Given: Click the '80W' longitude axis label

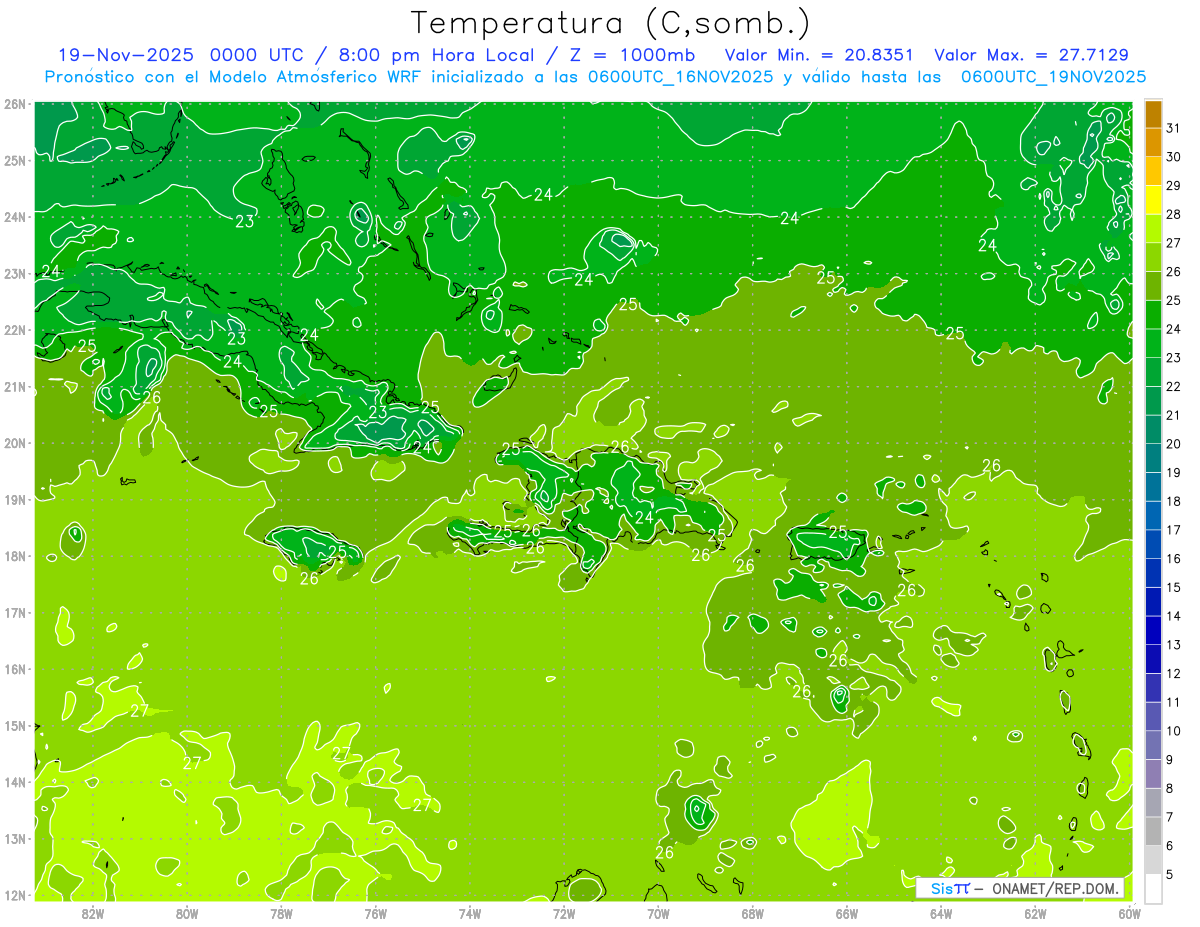Looking at the screenshot, I should click(187, 913).
